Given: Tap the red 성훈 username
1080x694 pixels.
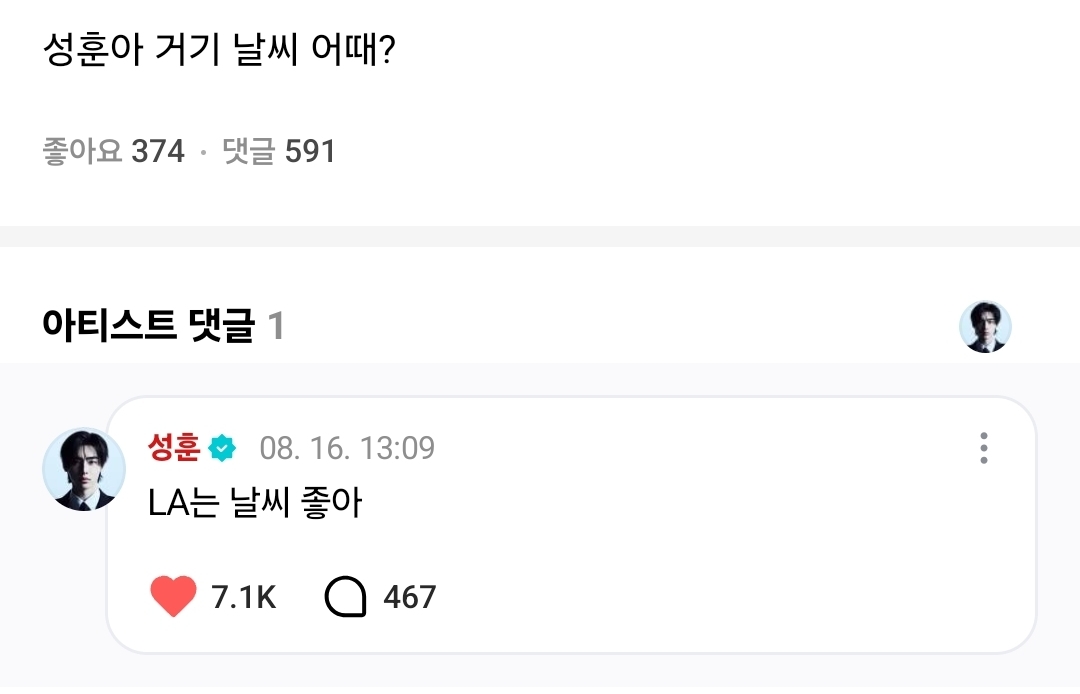Looking at the screenshot, I should [175, 447].
